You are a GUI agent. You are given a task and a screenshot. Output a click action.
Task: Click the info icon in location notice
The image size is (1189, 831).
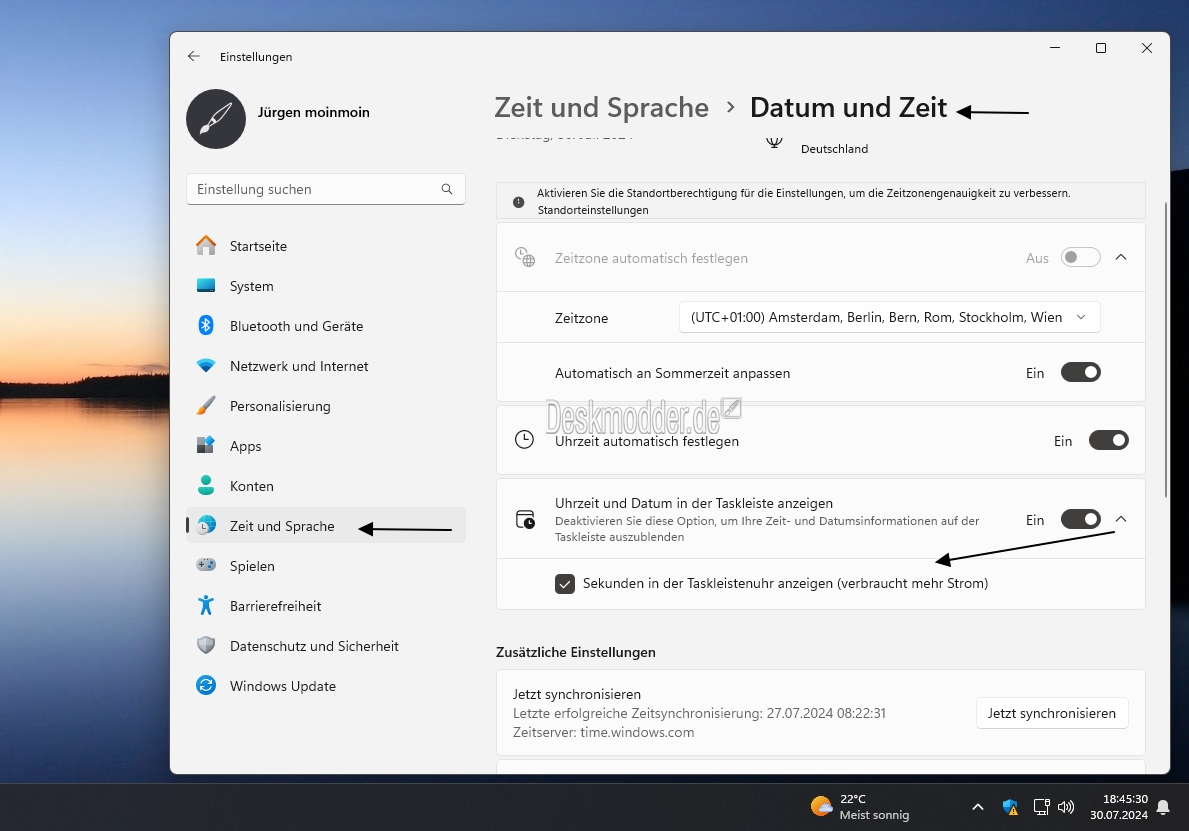click(519, 202)
